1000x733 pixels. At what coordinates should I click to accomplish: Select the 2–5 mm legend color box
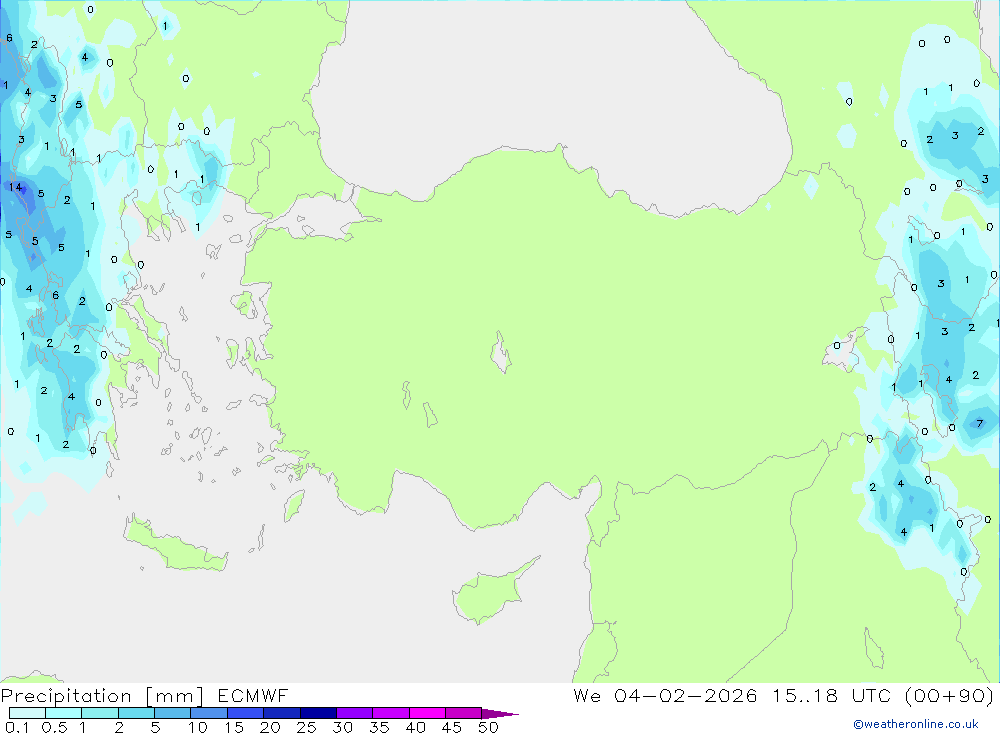click(136, 713)
